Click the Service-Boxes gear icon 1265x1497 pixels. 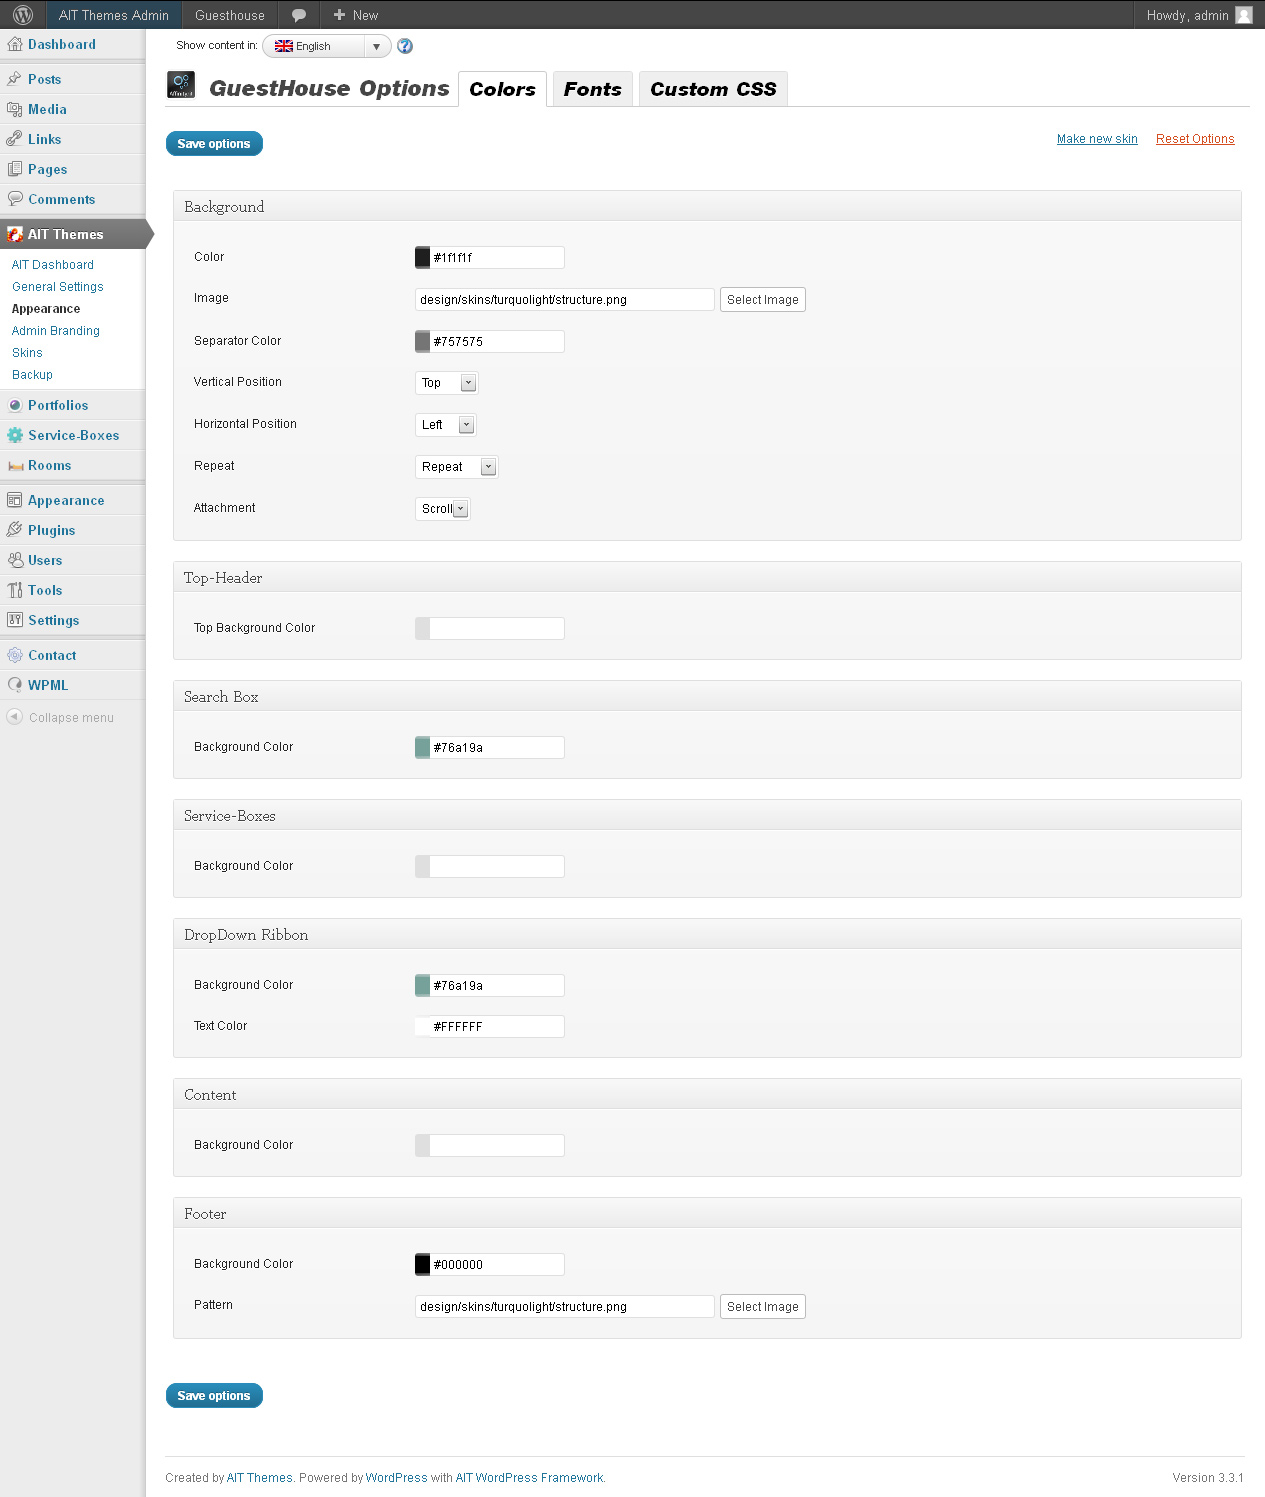(15, 435)
